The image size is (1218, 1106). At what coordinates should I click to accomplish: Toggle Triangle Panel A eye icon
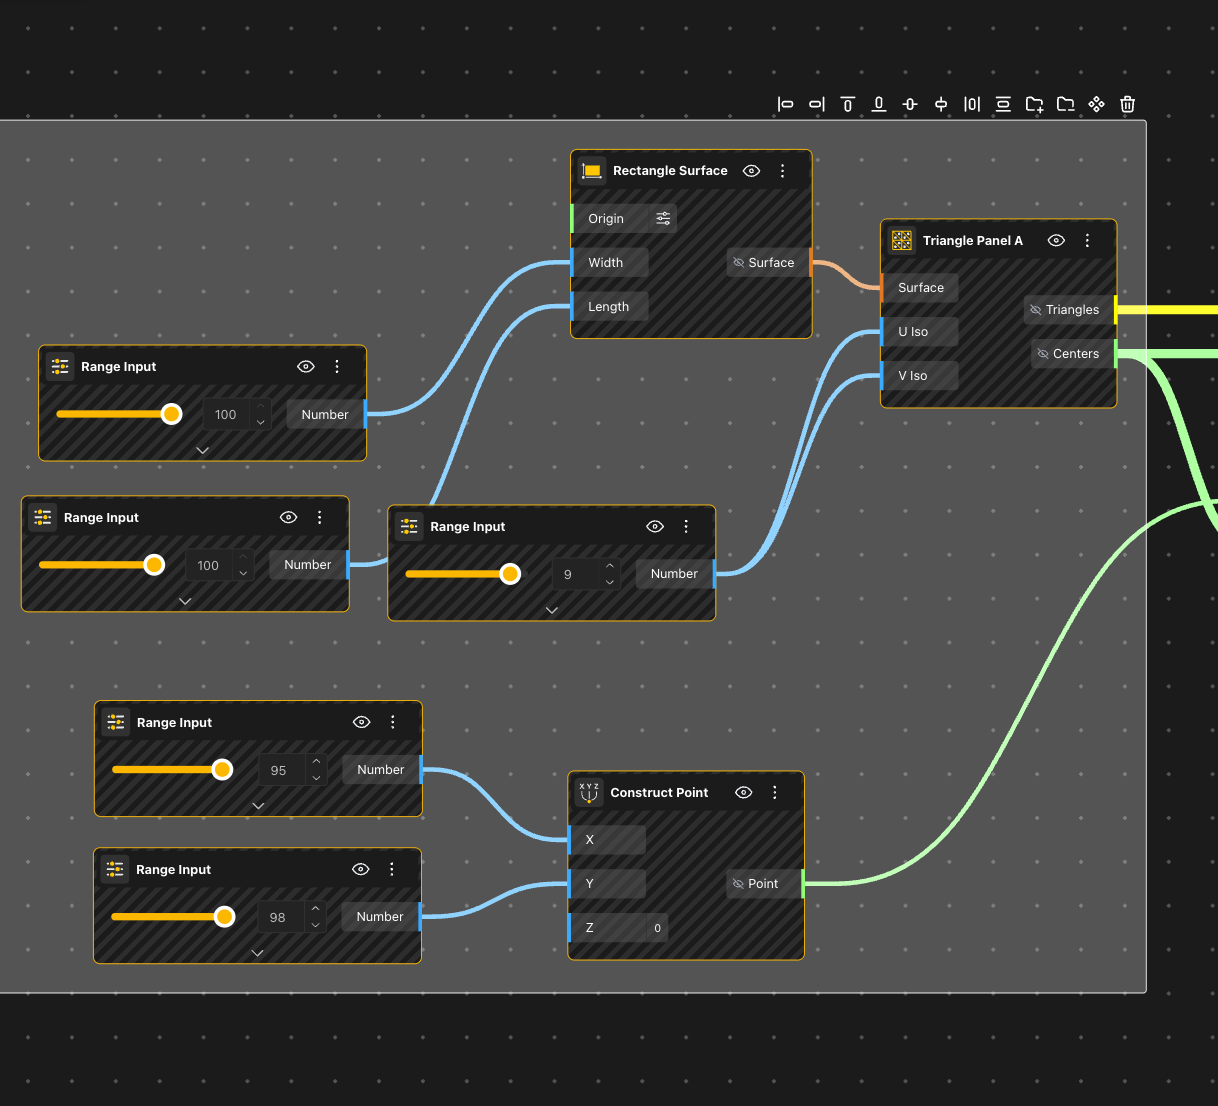click(x=1056, y=241)
